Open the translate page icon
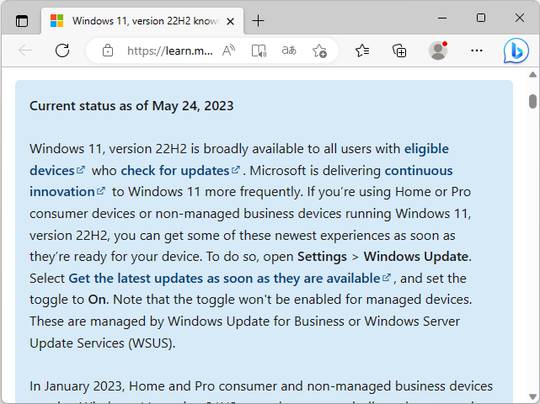540x404 pixels. click(289, 51)
